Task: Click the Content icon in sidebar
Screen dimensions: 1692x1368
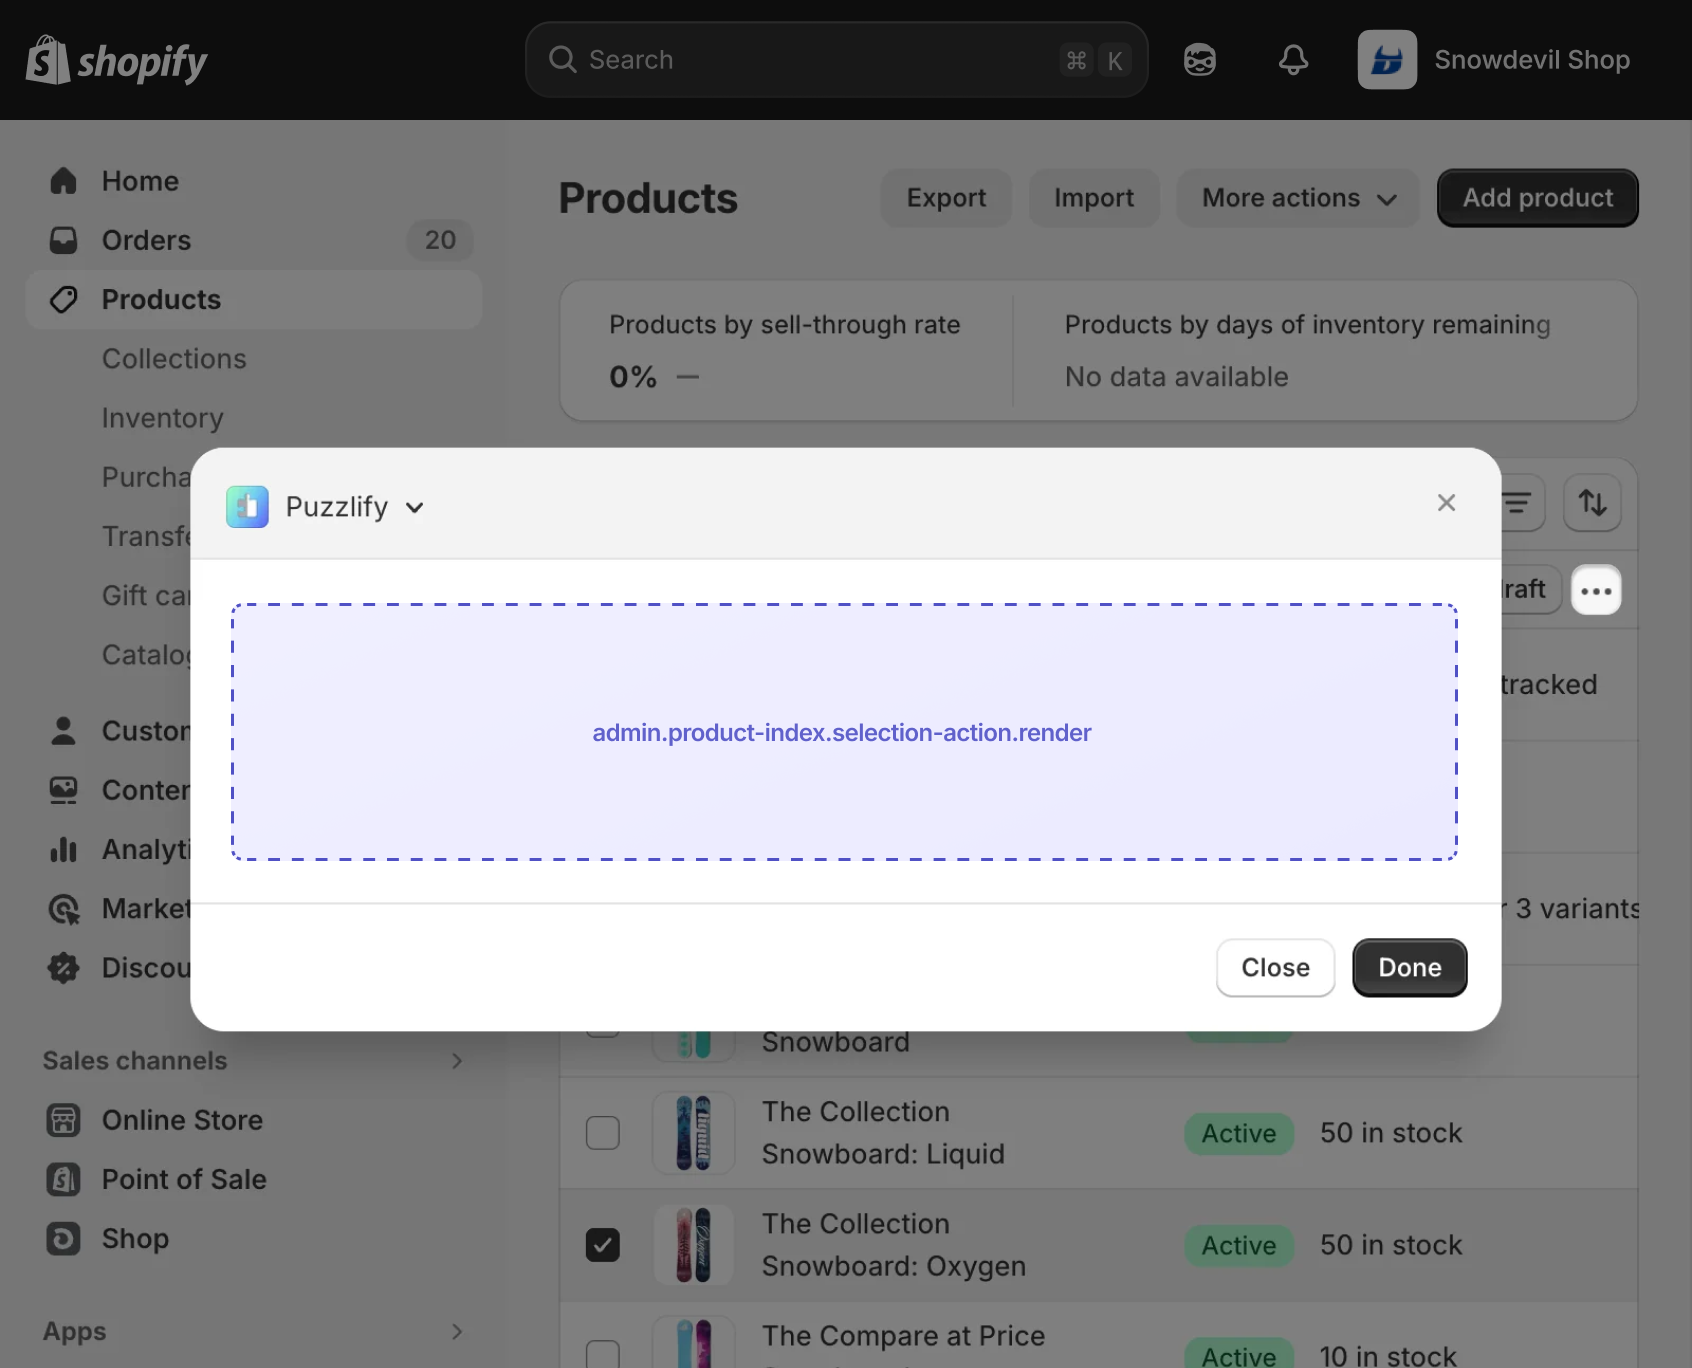Action: (x=63, y=790)
